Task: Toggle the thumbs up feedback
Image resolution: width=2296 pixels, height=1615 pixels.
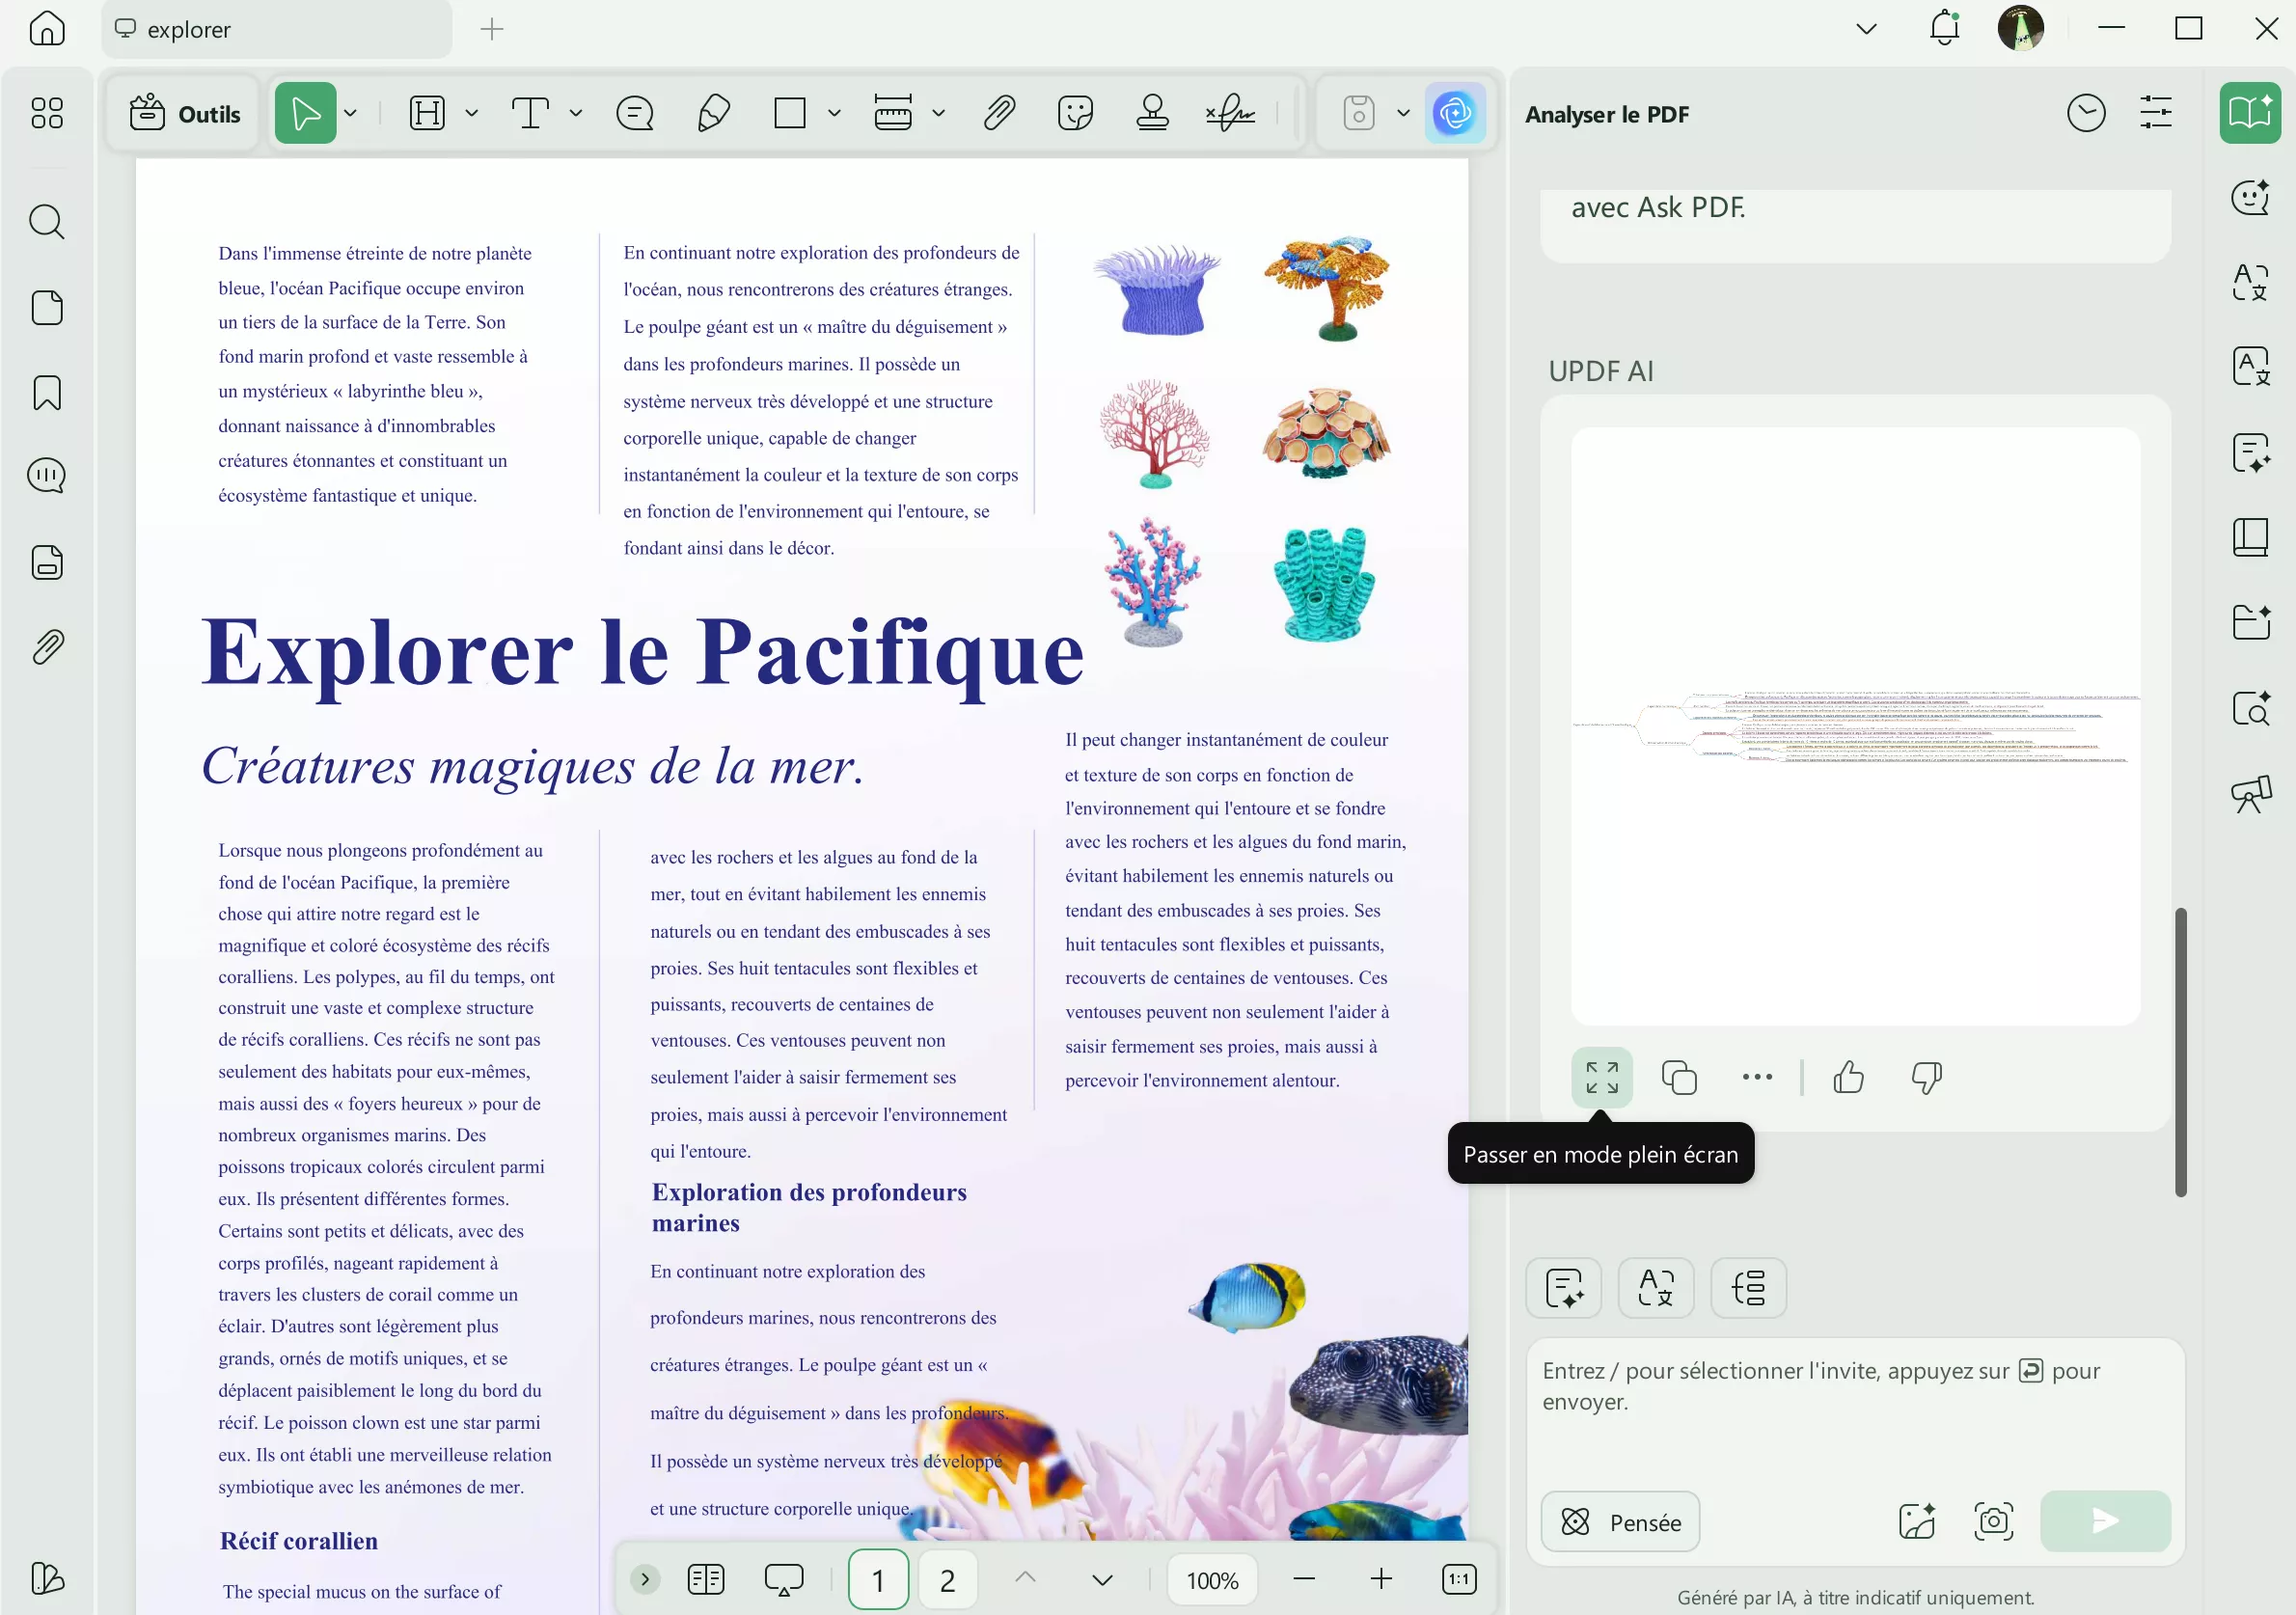Action: [1848, 1077]
